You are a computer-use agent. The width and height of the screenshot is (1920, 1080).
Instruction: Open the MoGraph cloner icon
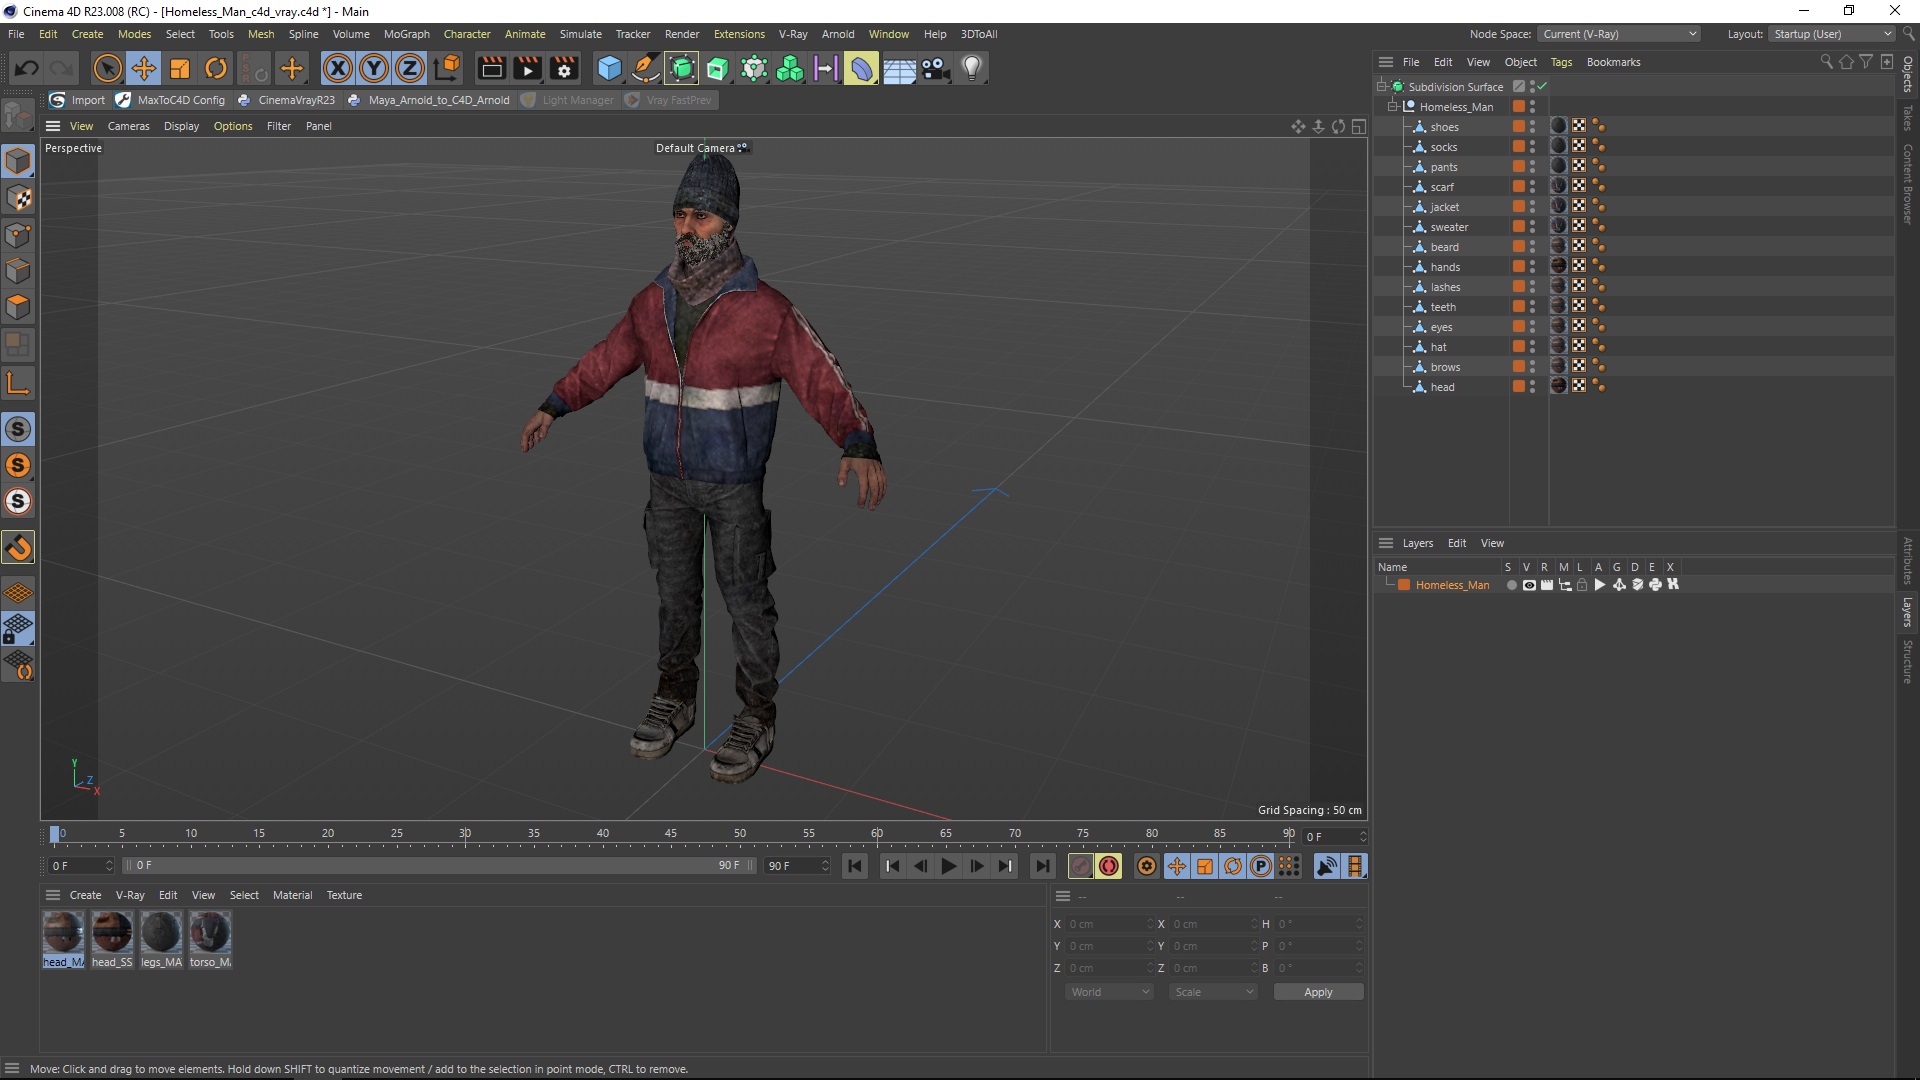(790, 68)
